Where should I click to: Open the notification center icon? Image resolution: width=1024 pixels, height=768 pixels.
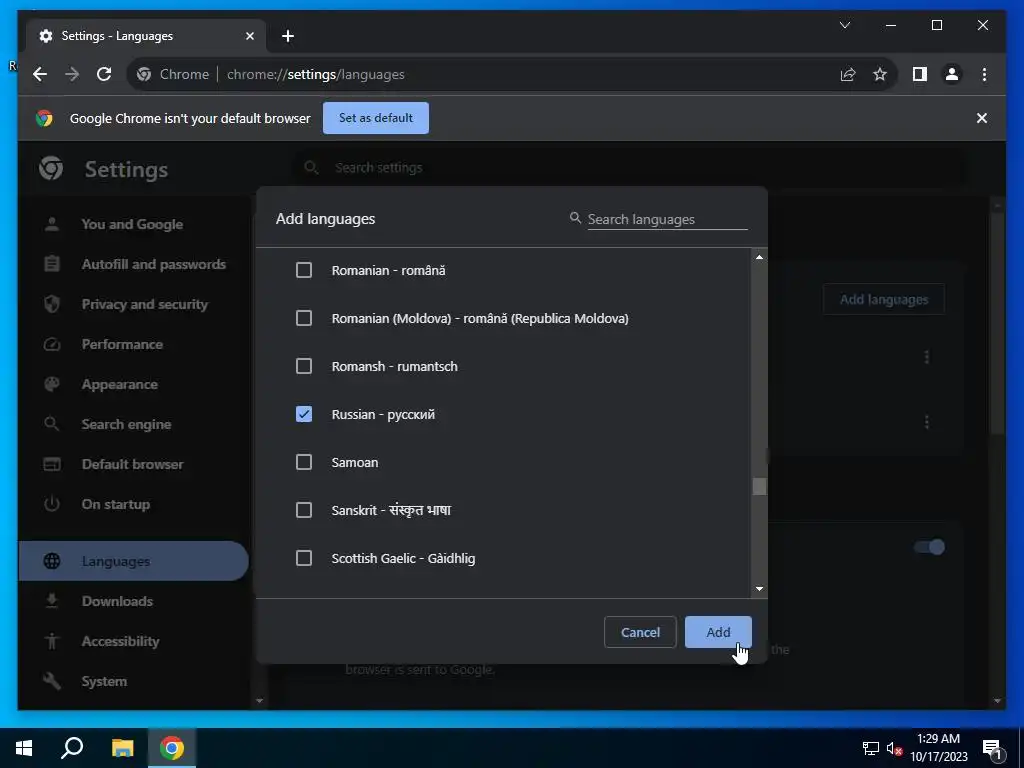point(992,748)
